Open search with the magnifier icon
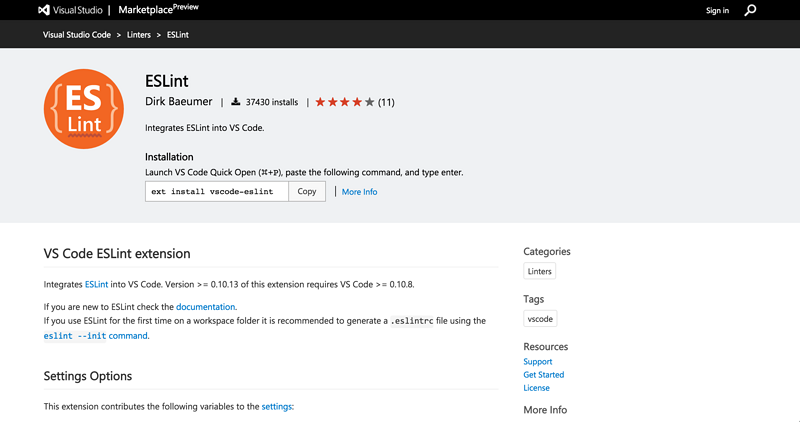Screen dimensions: 800x422 tap(751, 10)
